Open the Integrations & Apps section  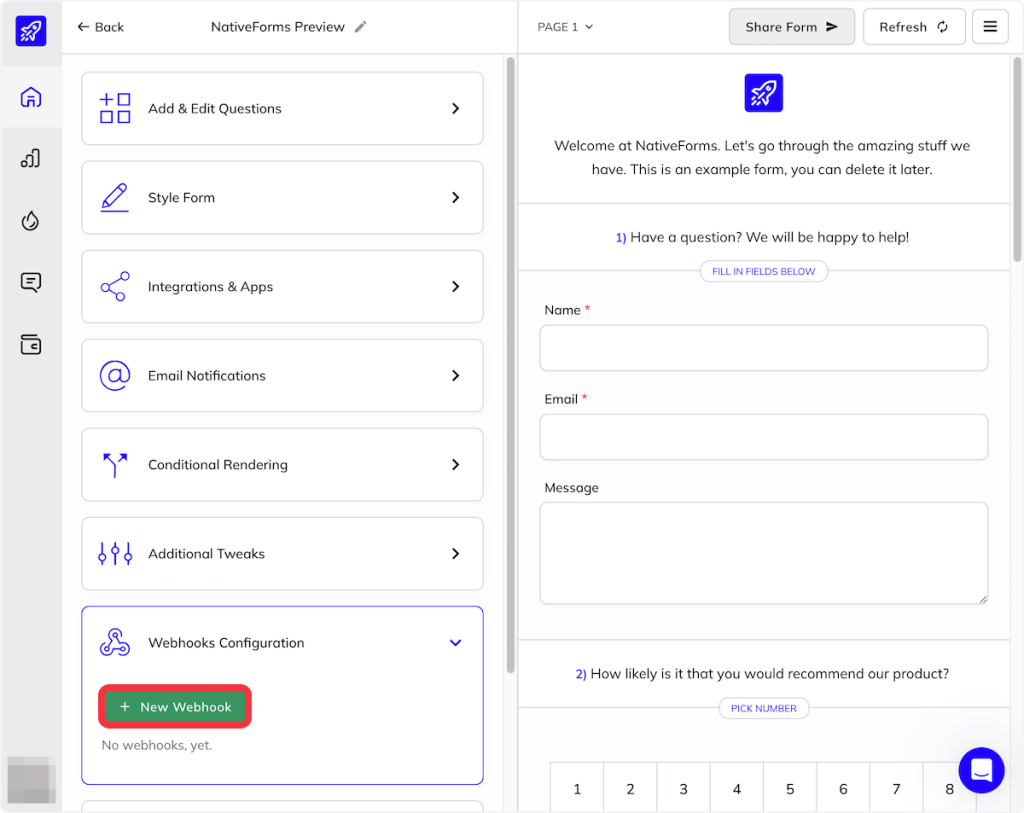[282, 287]
